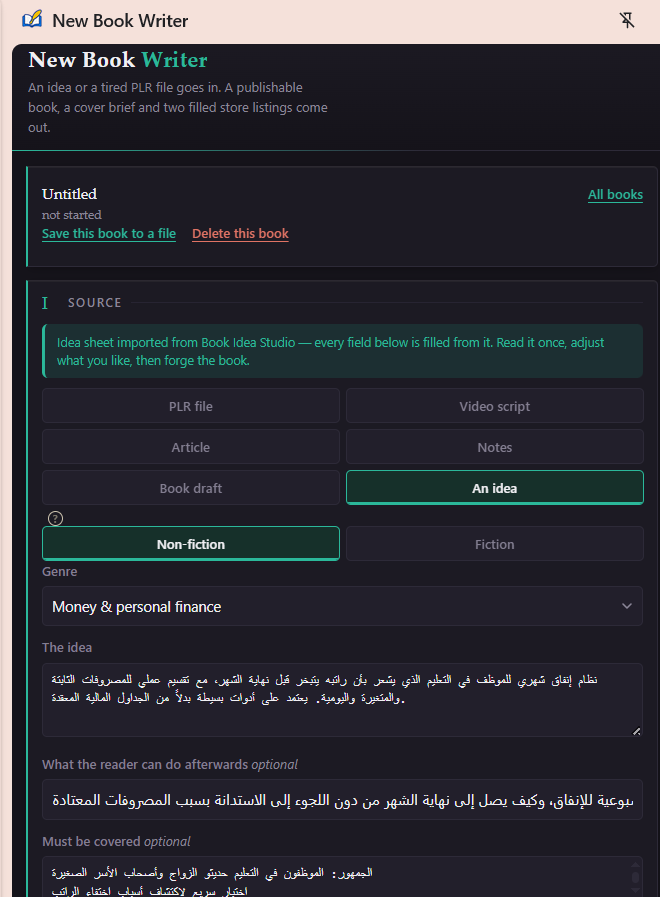Choose the Non-fiction book type
660x897 pixels.
(191, 544)
